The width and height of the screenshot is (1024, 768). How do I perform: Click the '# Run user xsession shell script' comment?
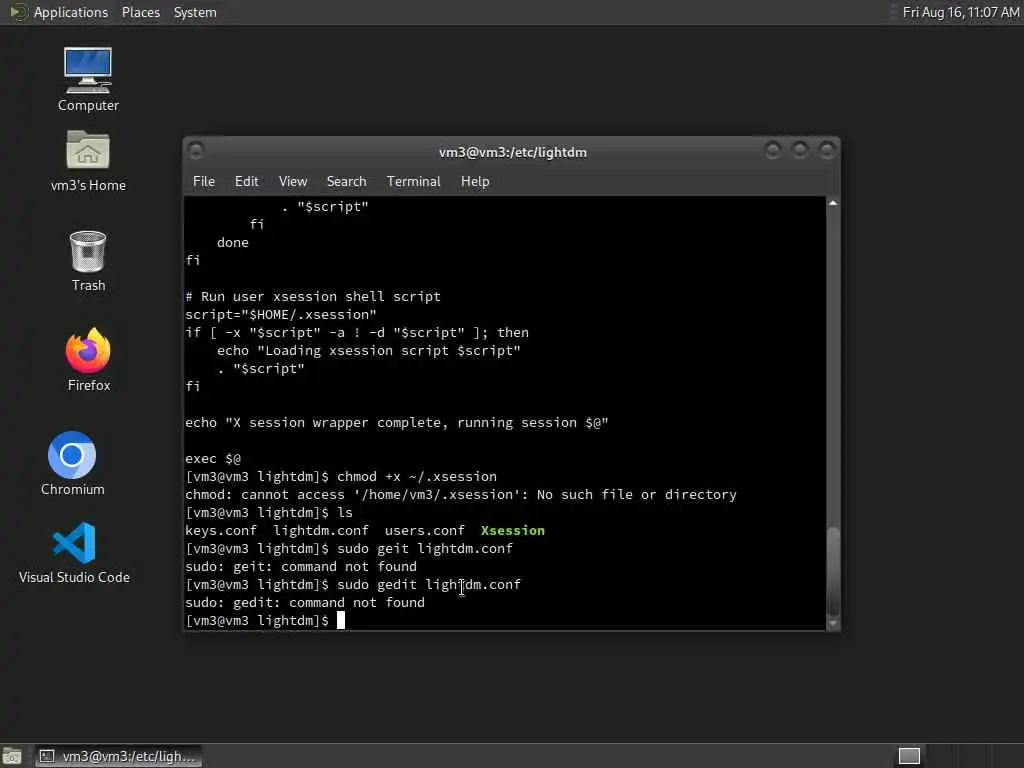313,296
